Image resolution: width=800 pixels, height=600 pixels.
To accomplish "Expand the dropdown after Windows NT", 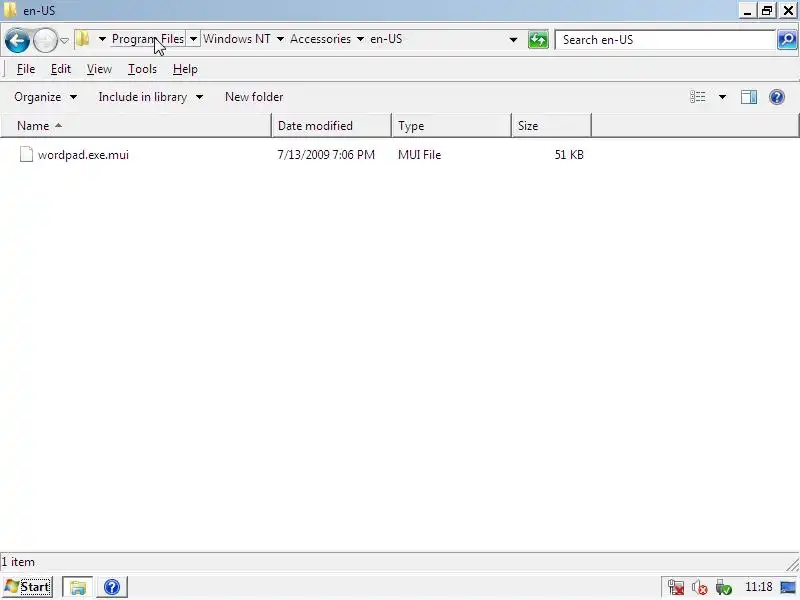I will click(x=280, y=39).
